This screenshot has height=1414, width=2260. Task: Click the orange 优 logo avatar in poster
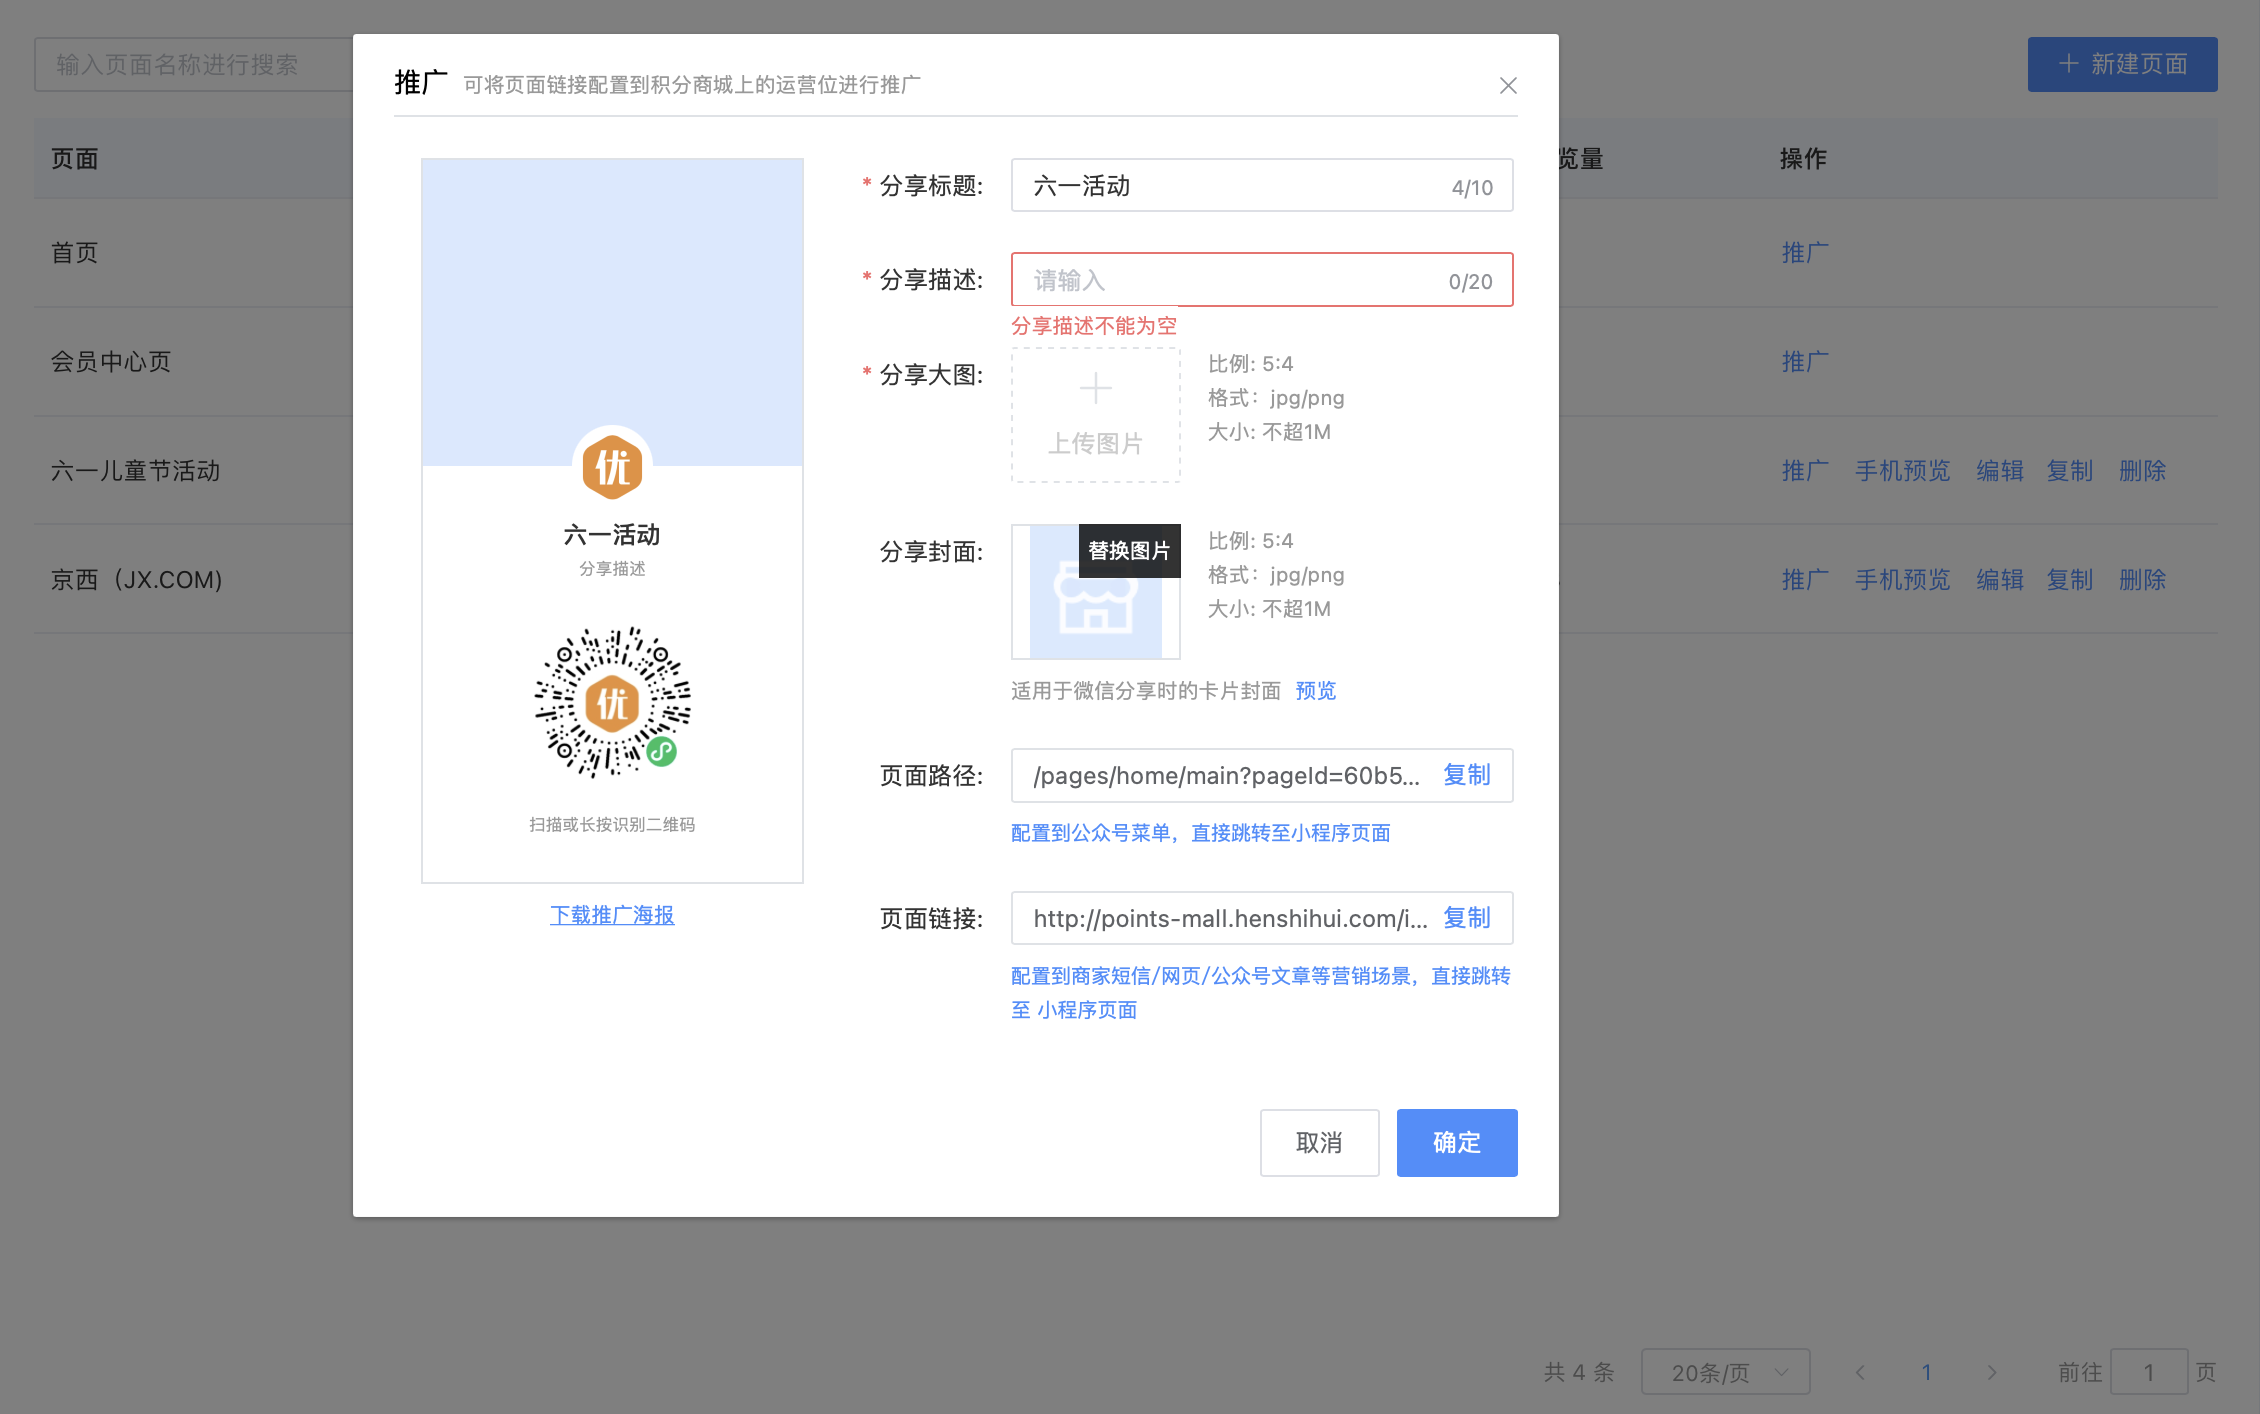(x=612, y=467)
